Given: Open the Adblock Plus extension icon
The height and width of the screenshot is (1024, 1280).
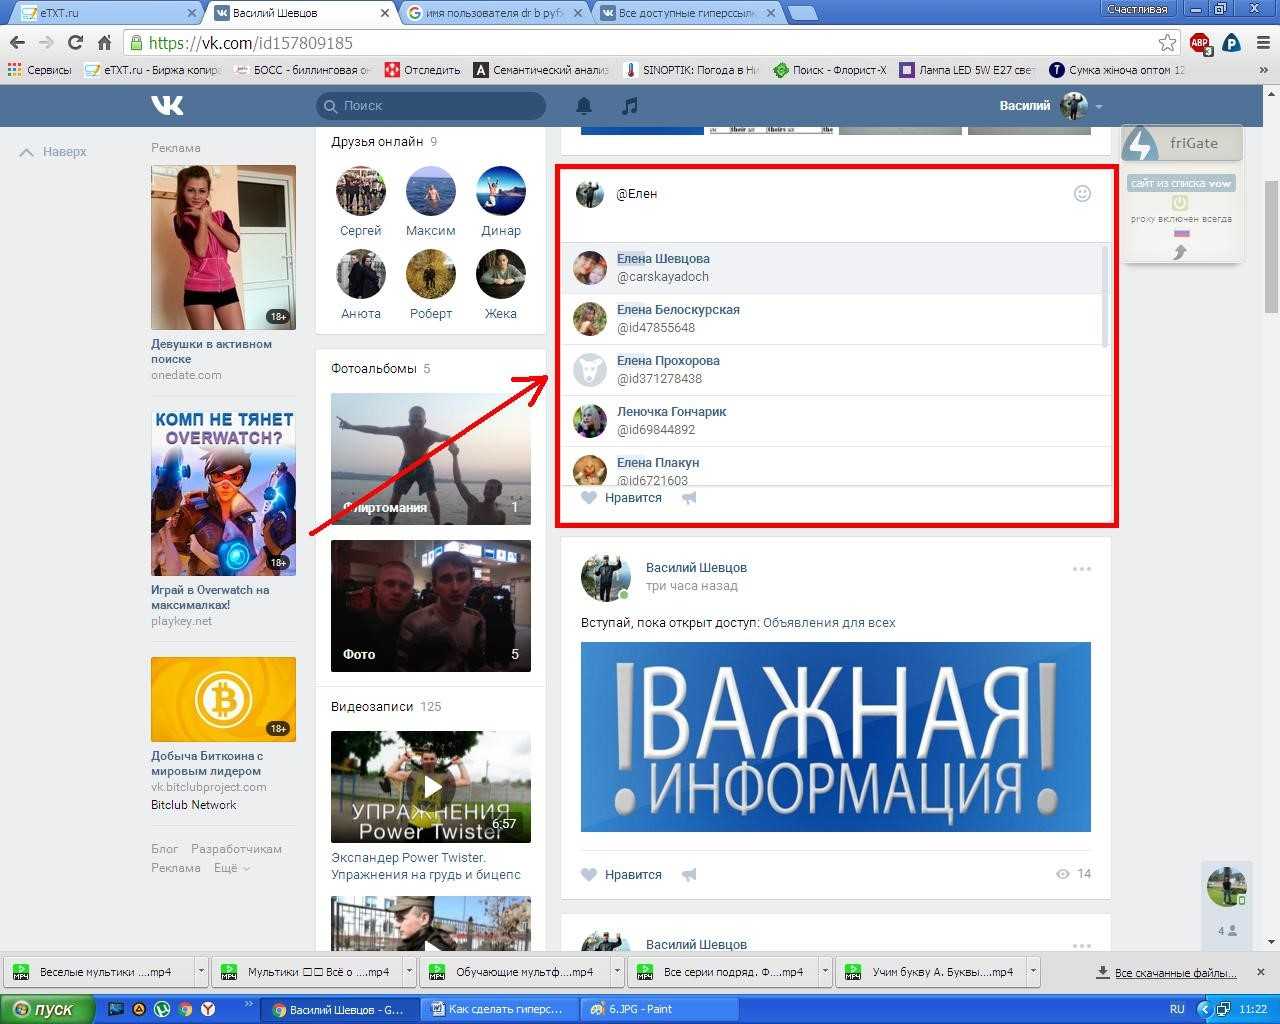Looking at the screenshot, I should coord(1199,43).
